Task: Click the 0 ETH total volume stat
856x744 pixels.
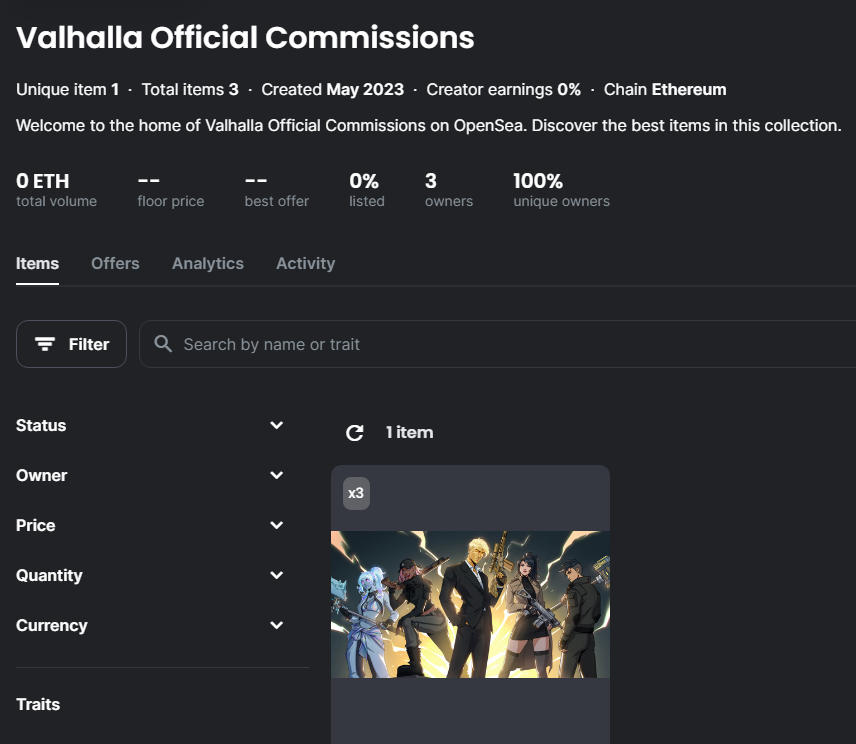Action: 56,189
